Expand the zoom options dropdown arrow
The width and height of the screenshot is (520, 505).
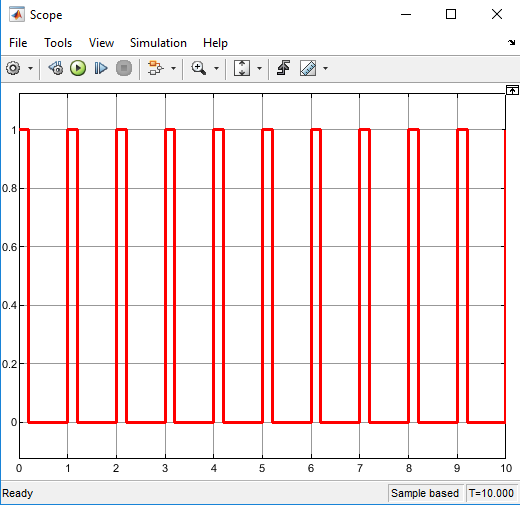click(216, 69)
